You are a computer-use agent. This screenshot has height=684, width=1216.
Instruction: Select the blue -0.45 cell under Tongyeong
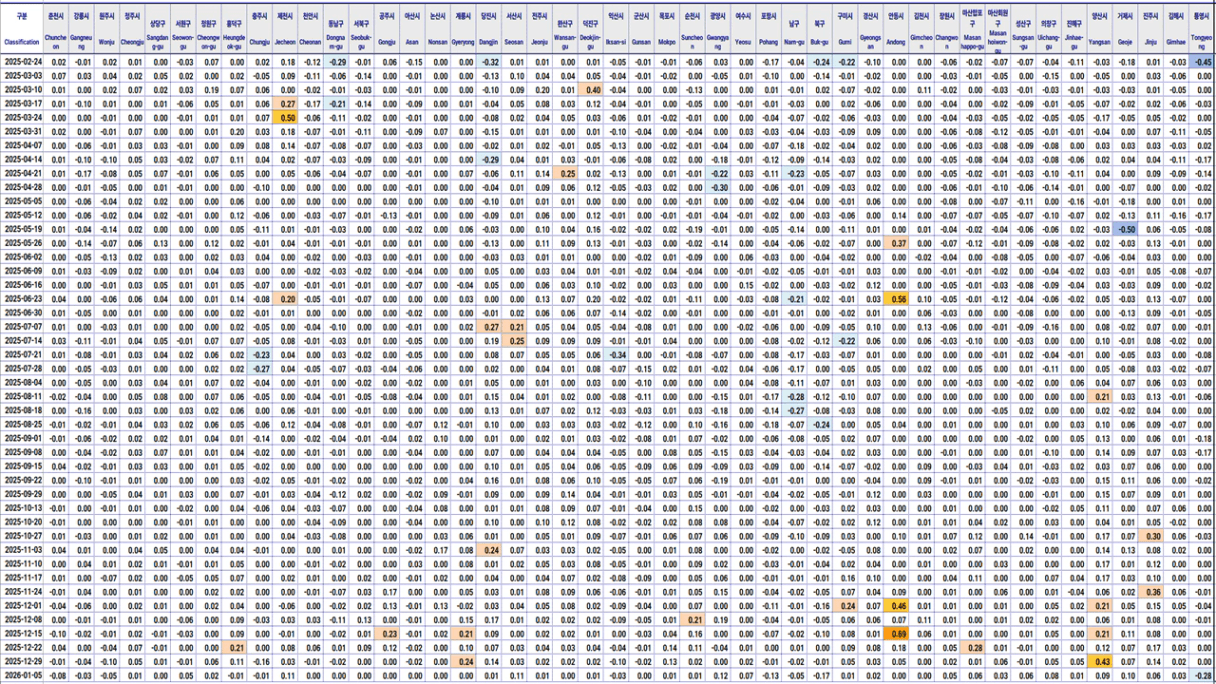[1203, 62]
